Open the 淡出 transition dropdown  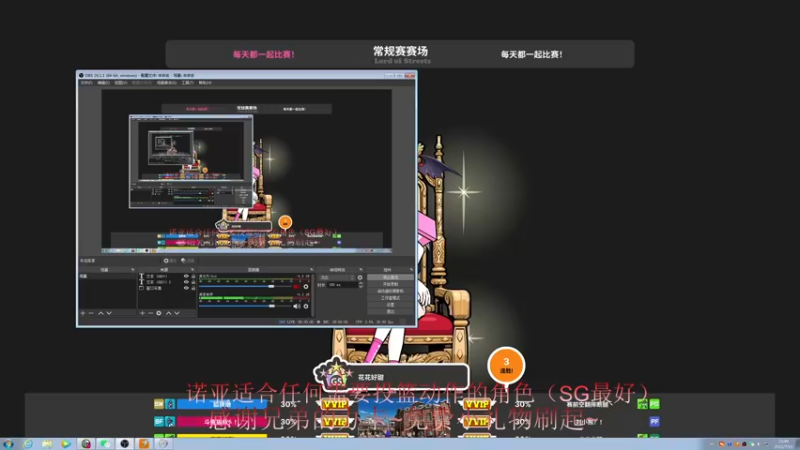(x=337, y=277)
